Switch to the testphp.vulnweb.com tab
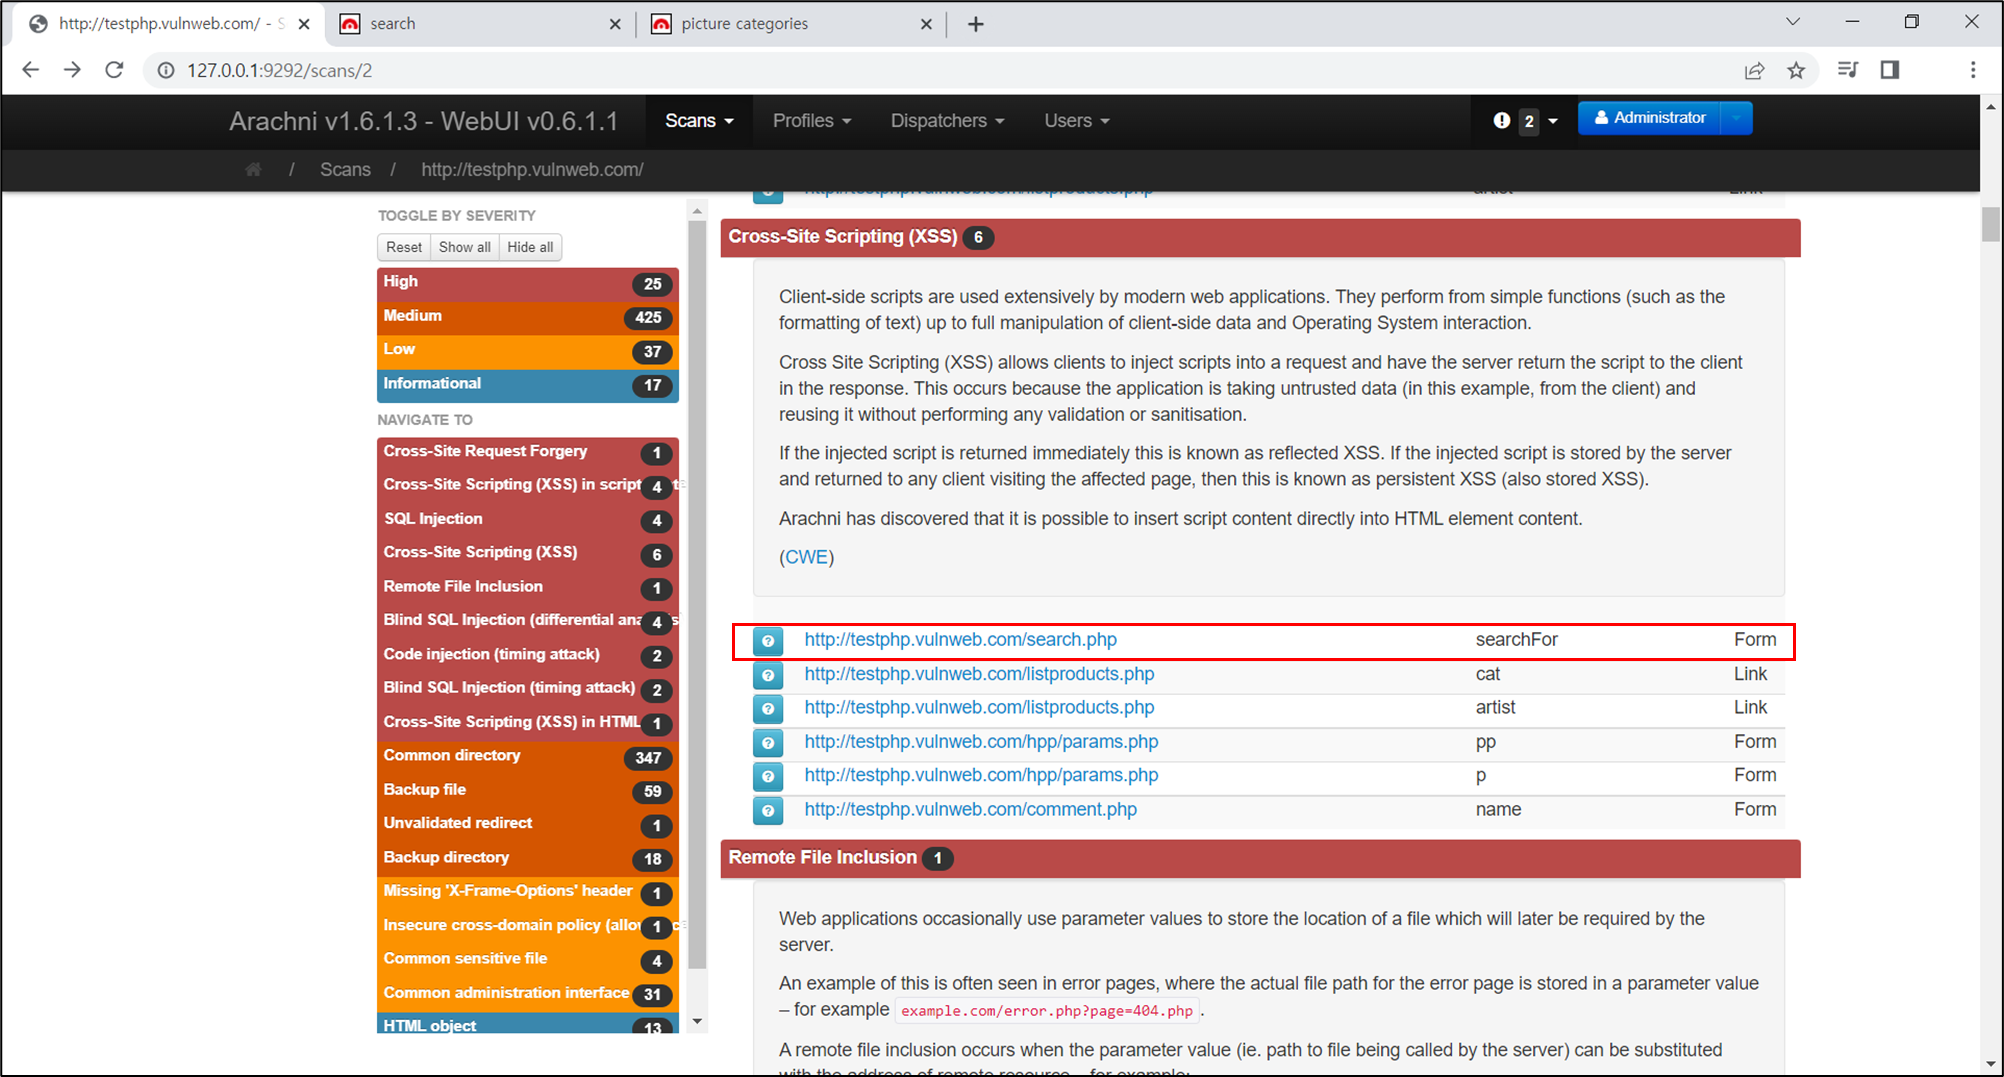Viewport: 2004px width, 1077px height. 168,24
